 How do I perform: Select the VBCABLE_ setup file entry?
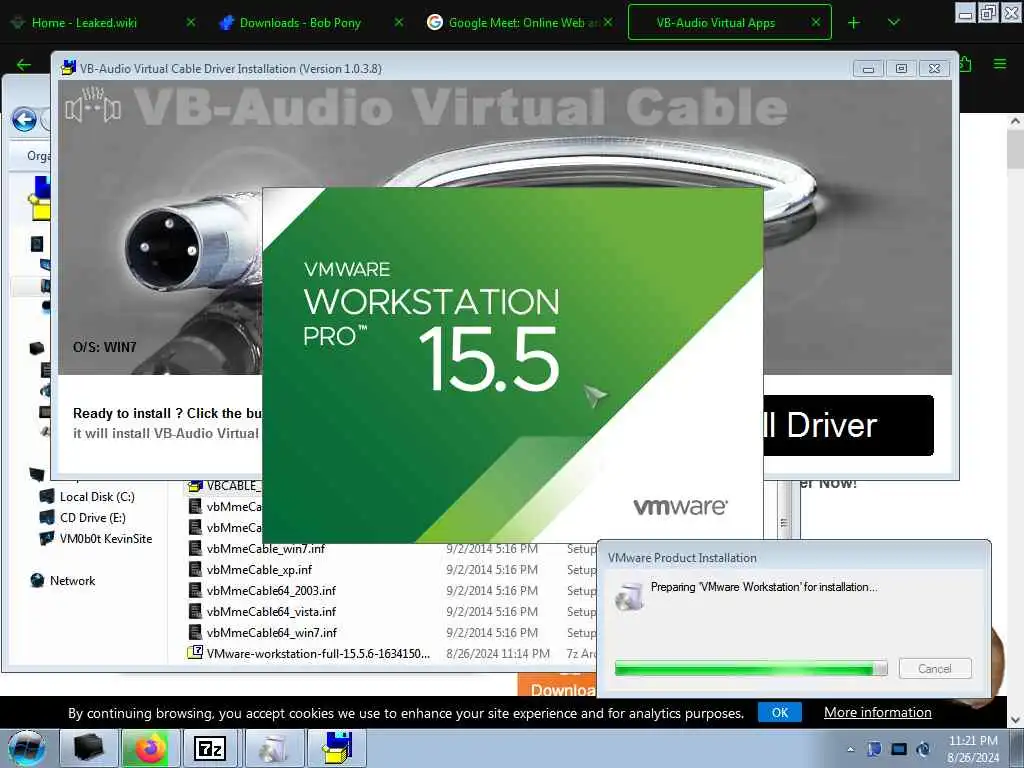click(x=234, y=486)
